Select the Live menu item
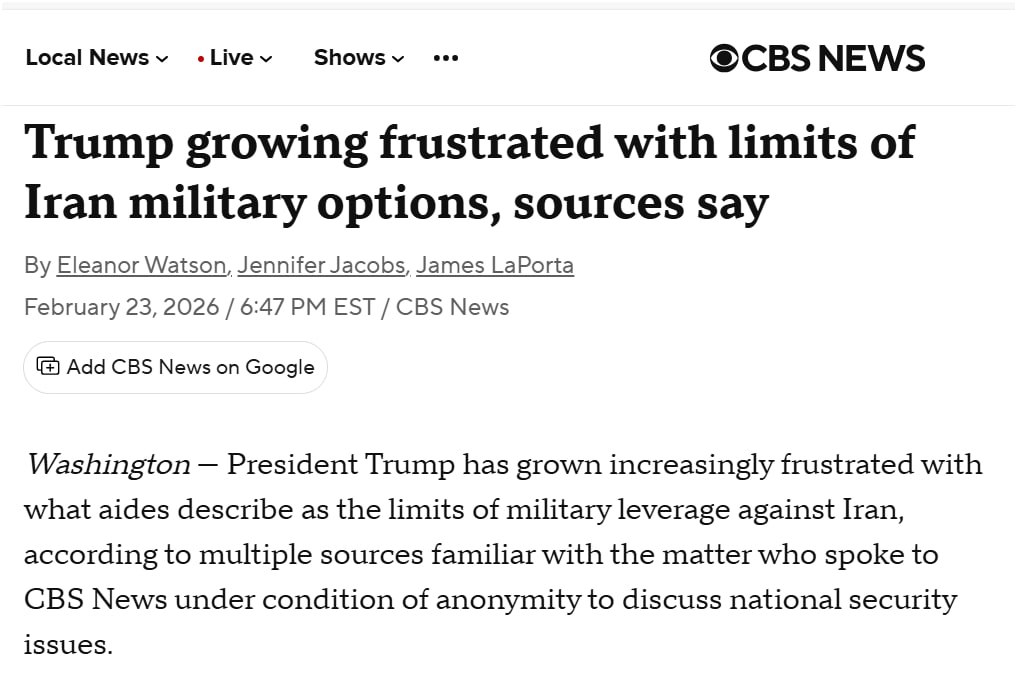 coord(231,58)
